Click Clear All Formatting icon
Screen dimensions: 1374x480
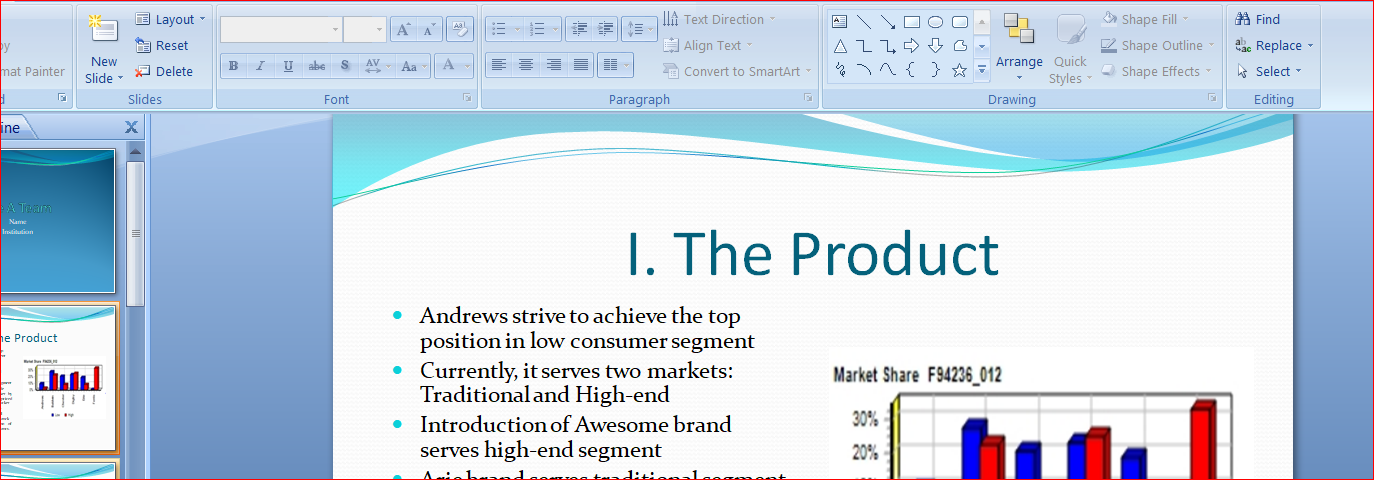coord(460,29)
